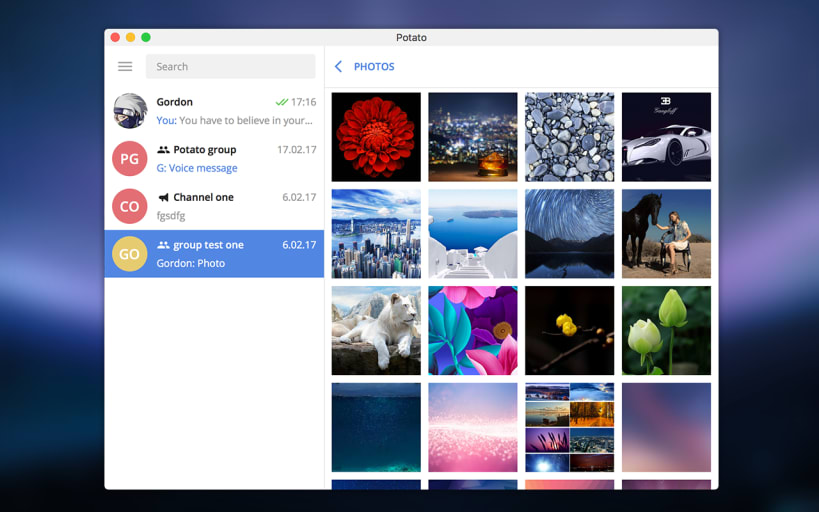
Task: Maximize the Potato window with green button
Action: click(146, 37)
